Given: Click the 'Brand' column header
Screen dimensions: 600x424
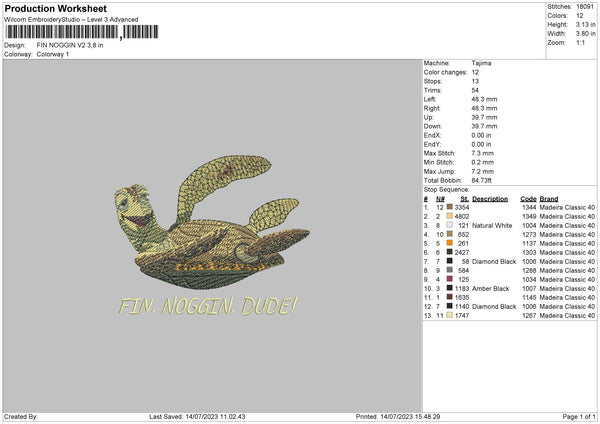Looking at the screenshot, I should coord(549,199).
